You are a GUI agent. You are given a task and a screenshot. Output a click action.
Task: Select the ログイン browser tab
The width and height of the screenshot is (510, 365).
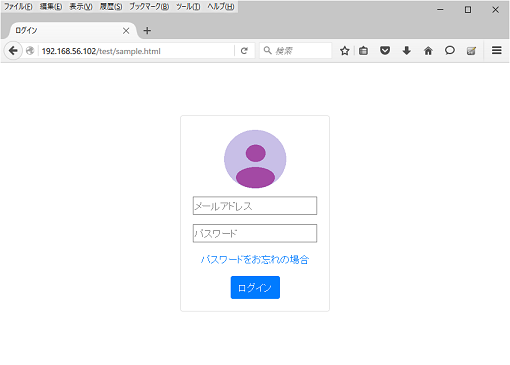(71, 31)
